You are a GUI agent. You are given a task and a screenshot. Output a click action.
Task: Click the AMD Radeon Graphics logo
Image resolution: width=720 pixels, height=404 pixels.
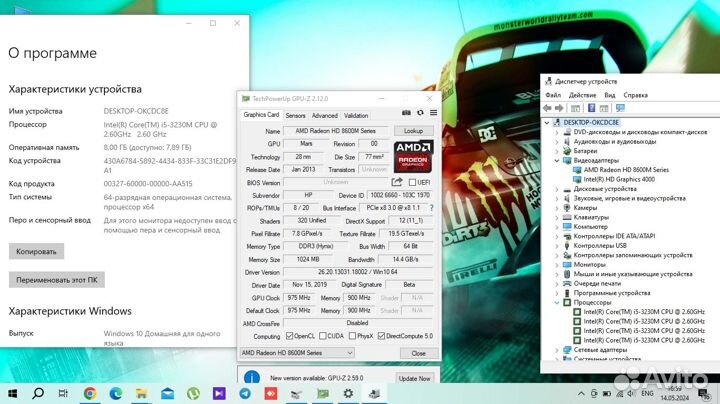pyautogui.click(x=413, y=156)
